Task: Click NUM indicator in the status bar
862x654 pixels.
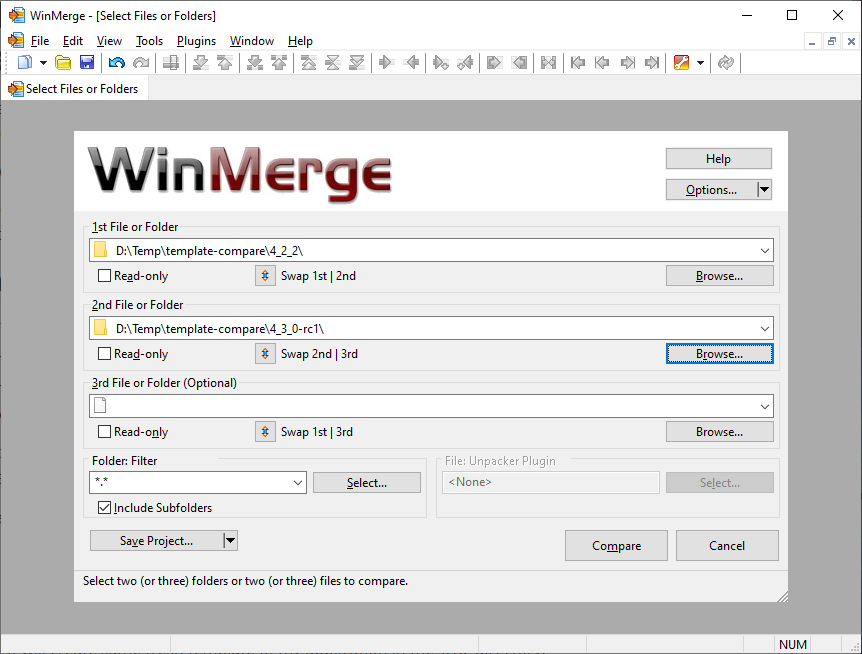Action: pos(792,644)
